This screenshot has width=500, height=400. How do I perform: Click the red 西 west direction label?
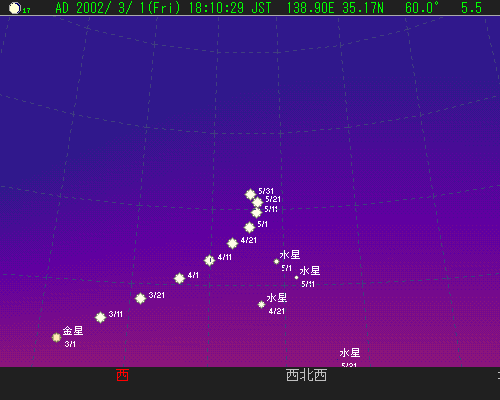coord(122,375)
